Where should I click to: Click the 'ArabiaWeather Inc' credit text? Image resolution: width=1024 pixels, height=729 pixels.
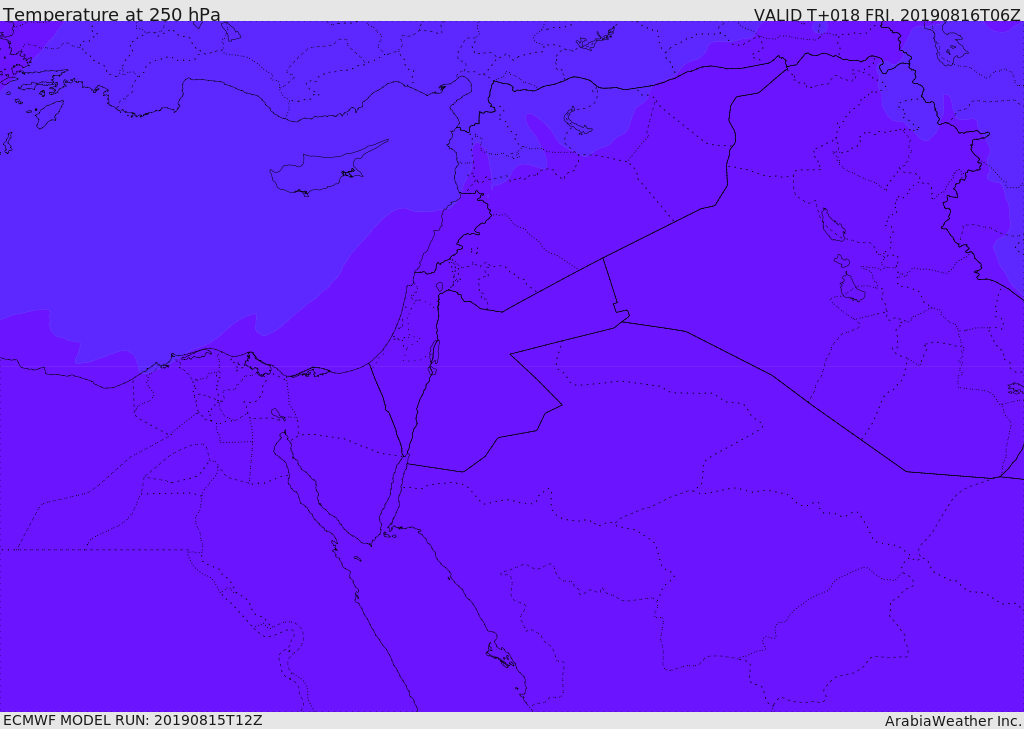point(952,721)
